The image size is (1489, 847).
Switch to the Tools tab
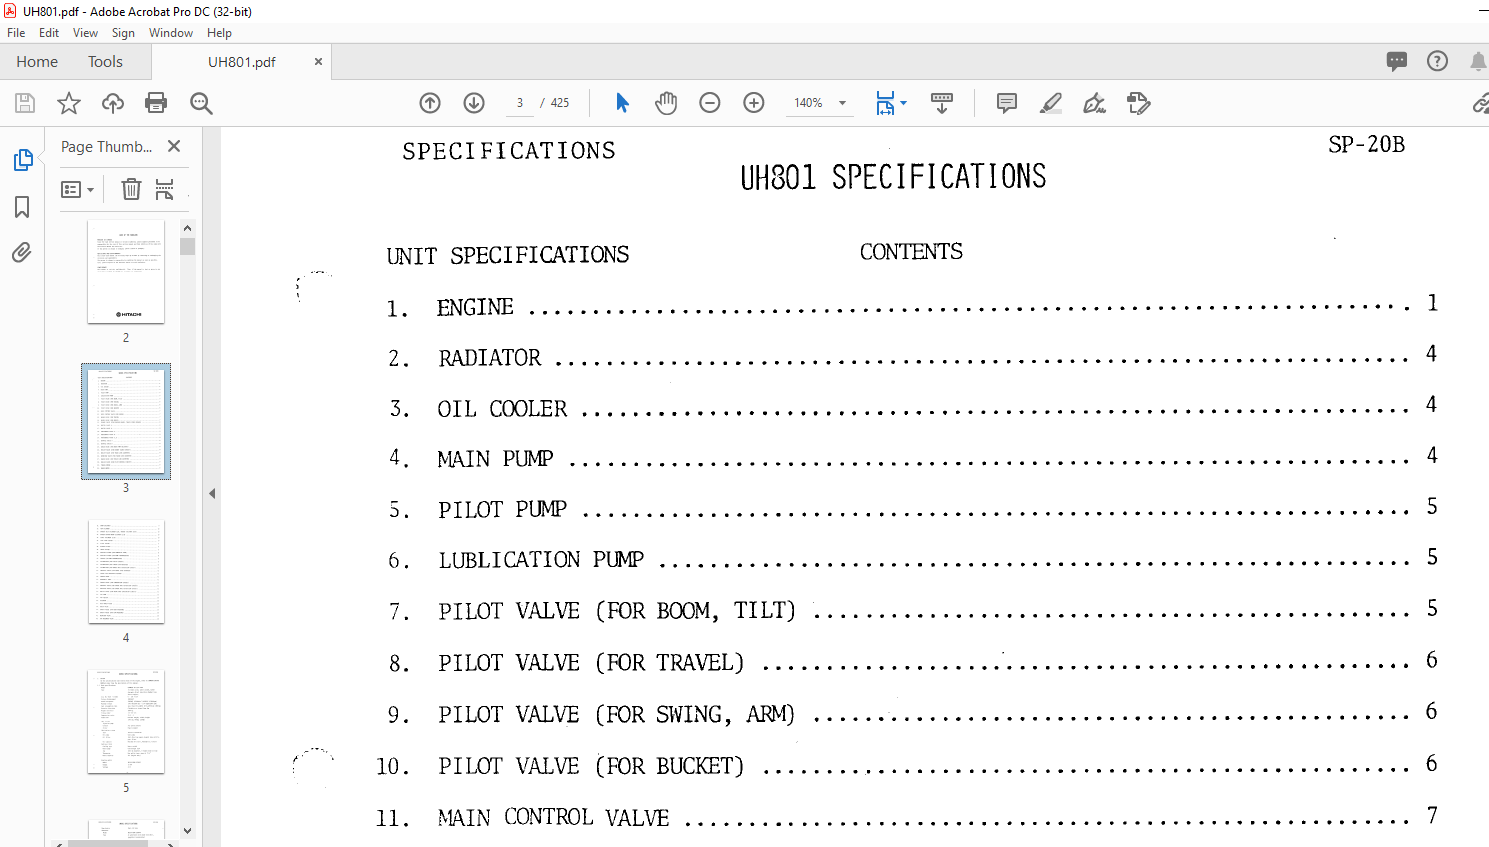point(105,61)
